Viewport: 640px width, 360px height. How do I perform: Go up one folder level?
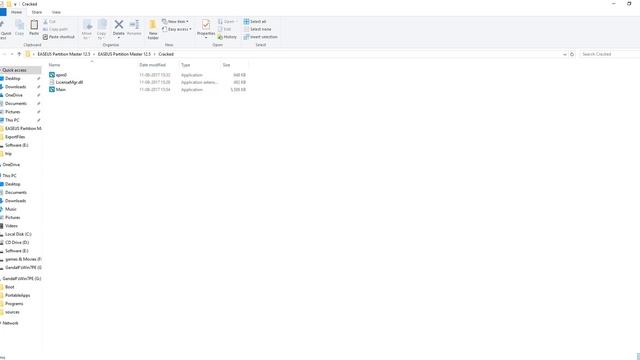point(19,54)
